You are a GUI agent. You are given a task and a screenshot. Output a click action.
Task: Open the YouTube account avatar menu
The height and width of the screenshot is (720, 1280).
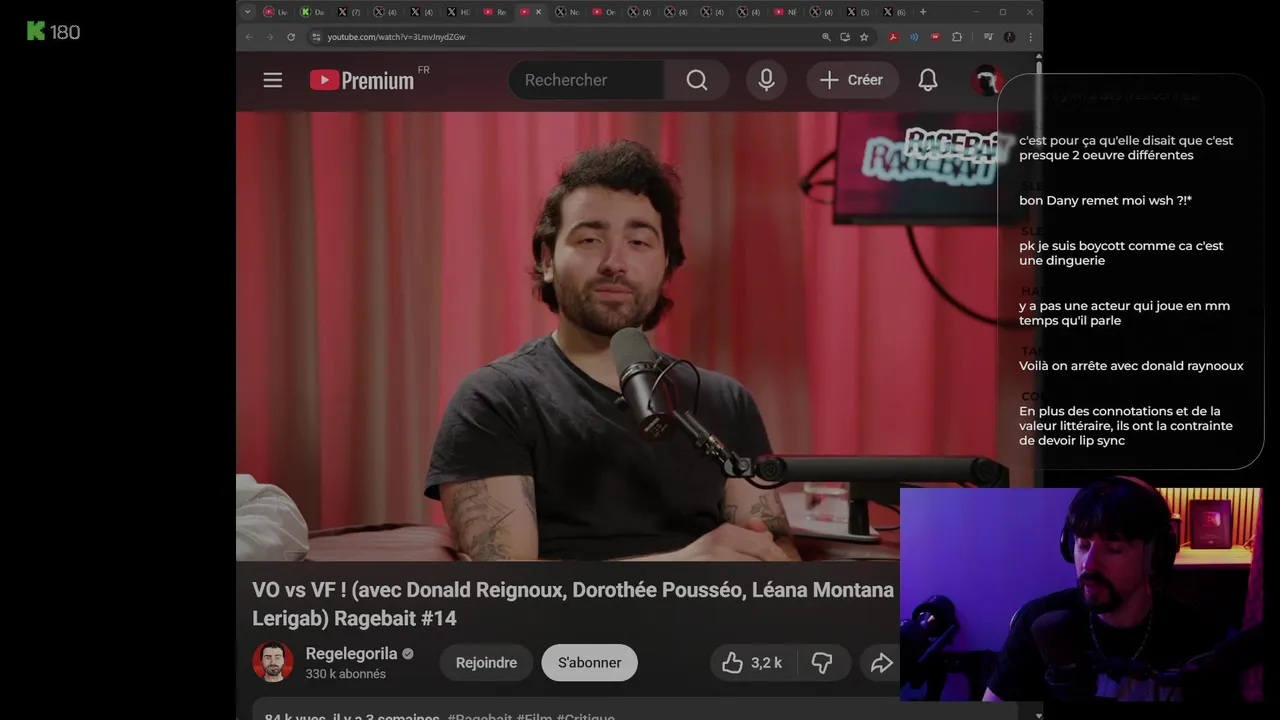(987, 80)
